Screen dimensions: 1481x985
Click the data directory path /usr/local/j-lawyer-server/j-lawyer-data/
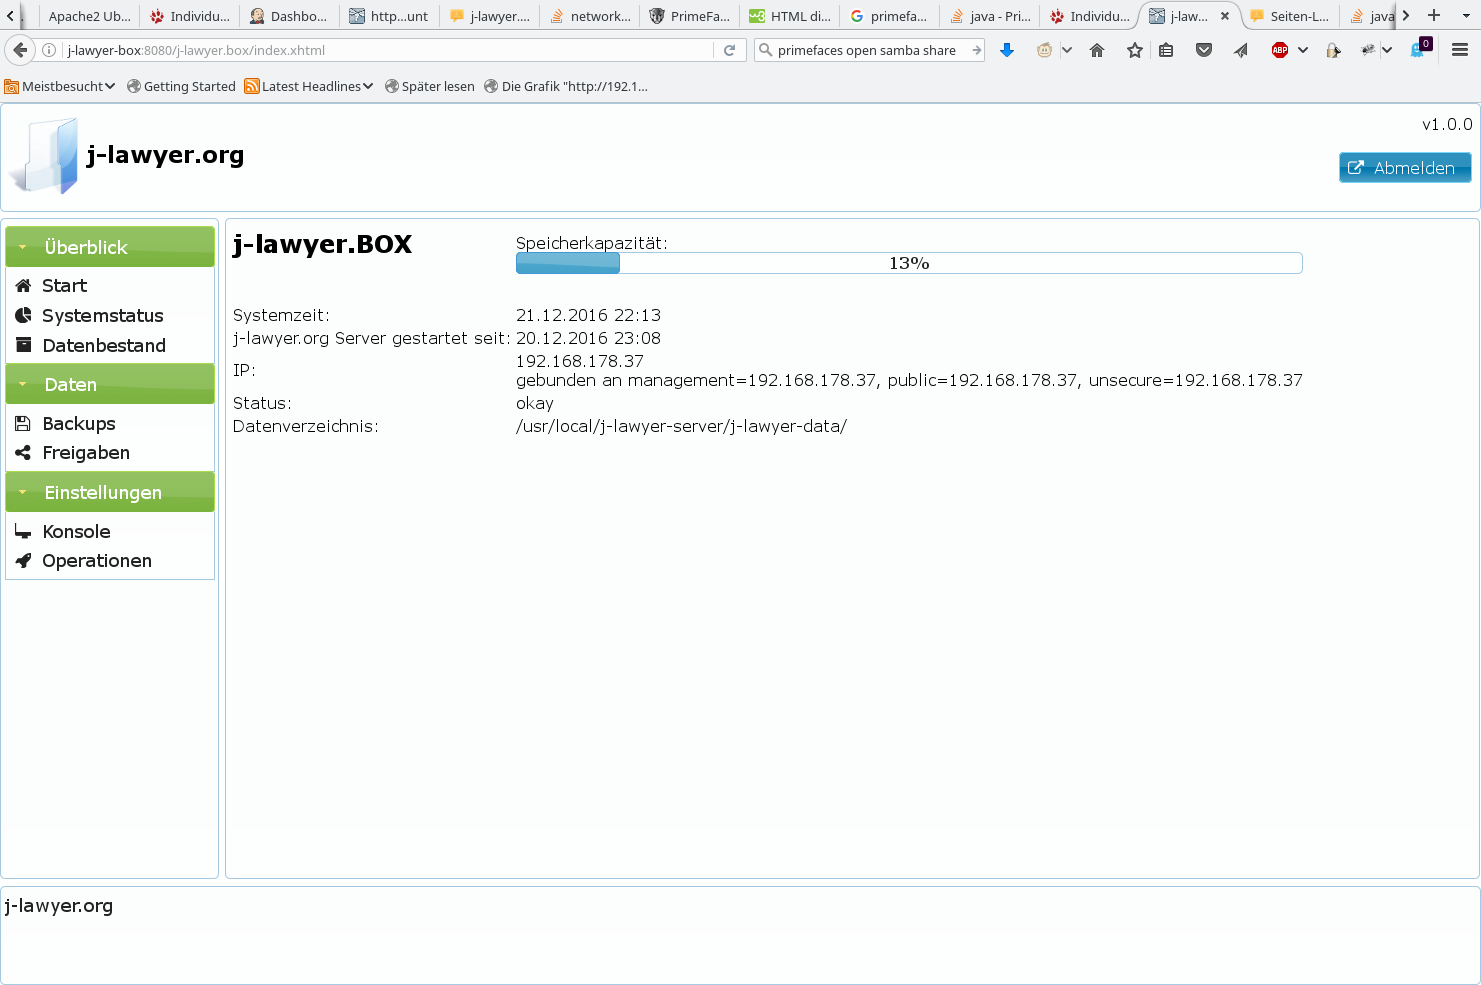click(681, 426)
